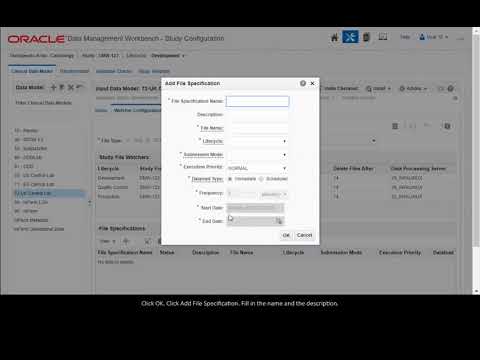This screenshot has width=480, height=360.
Task: Open the End Date calendar picker
Action: [279, 221]
